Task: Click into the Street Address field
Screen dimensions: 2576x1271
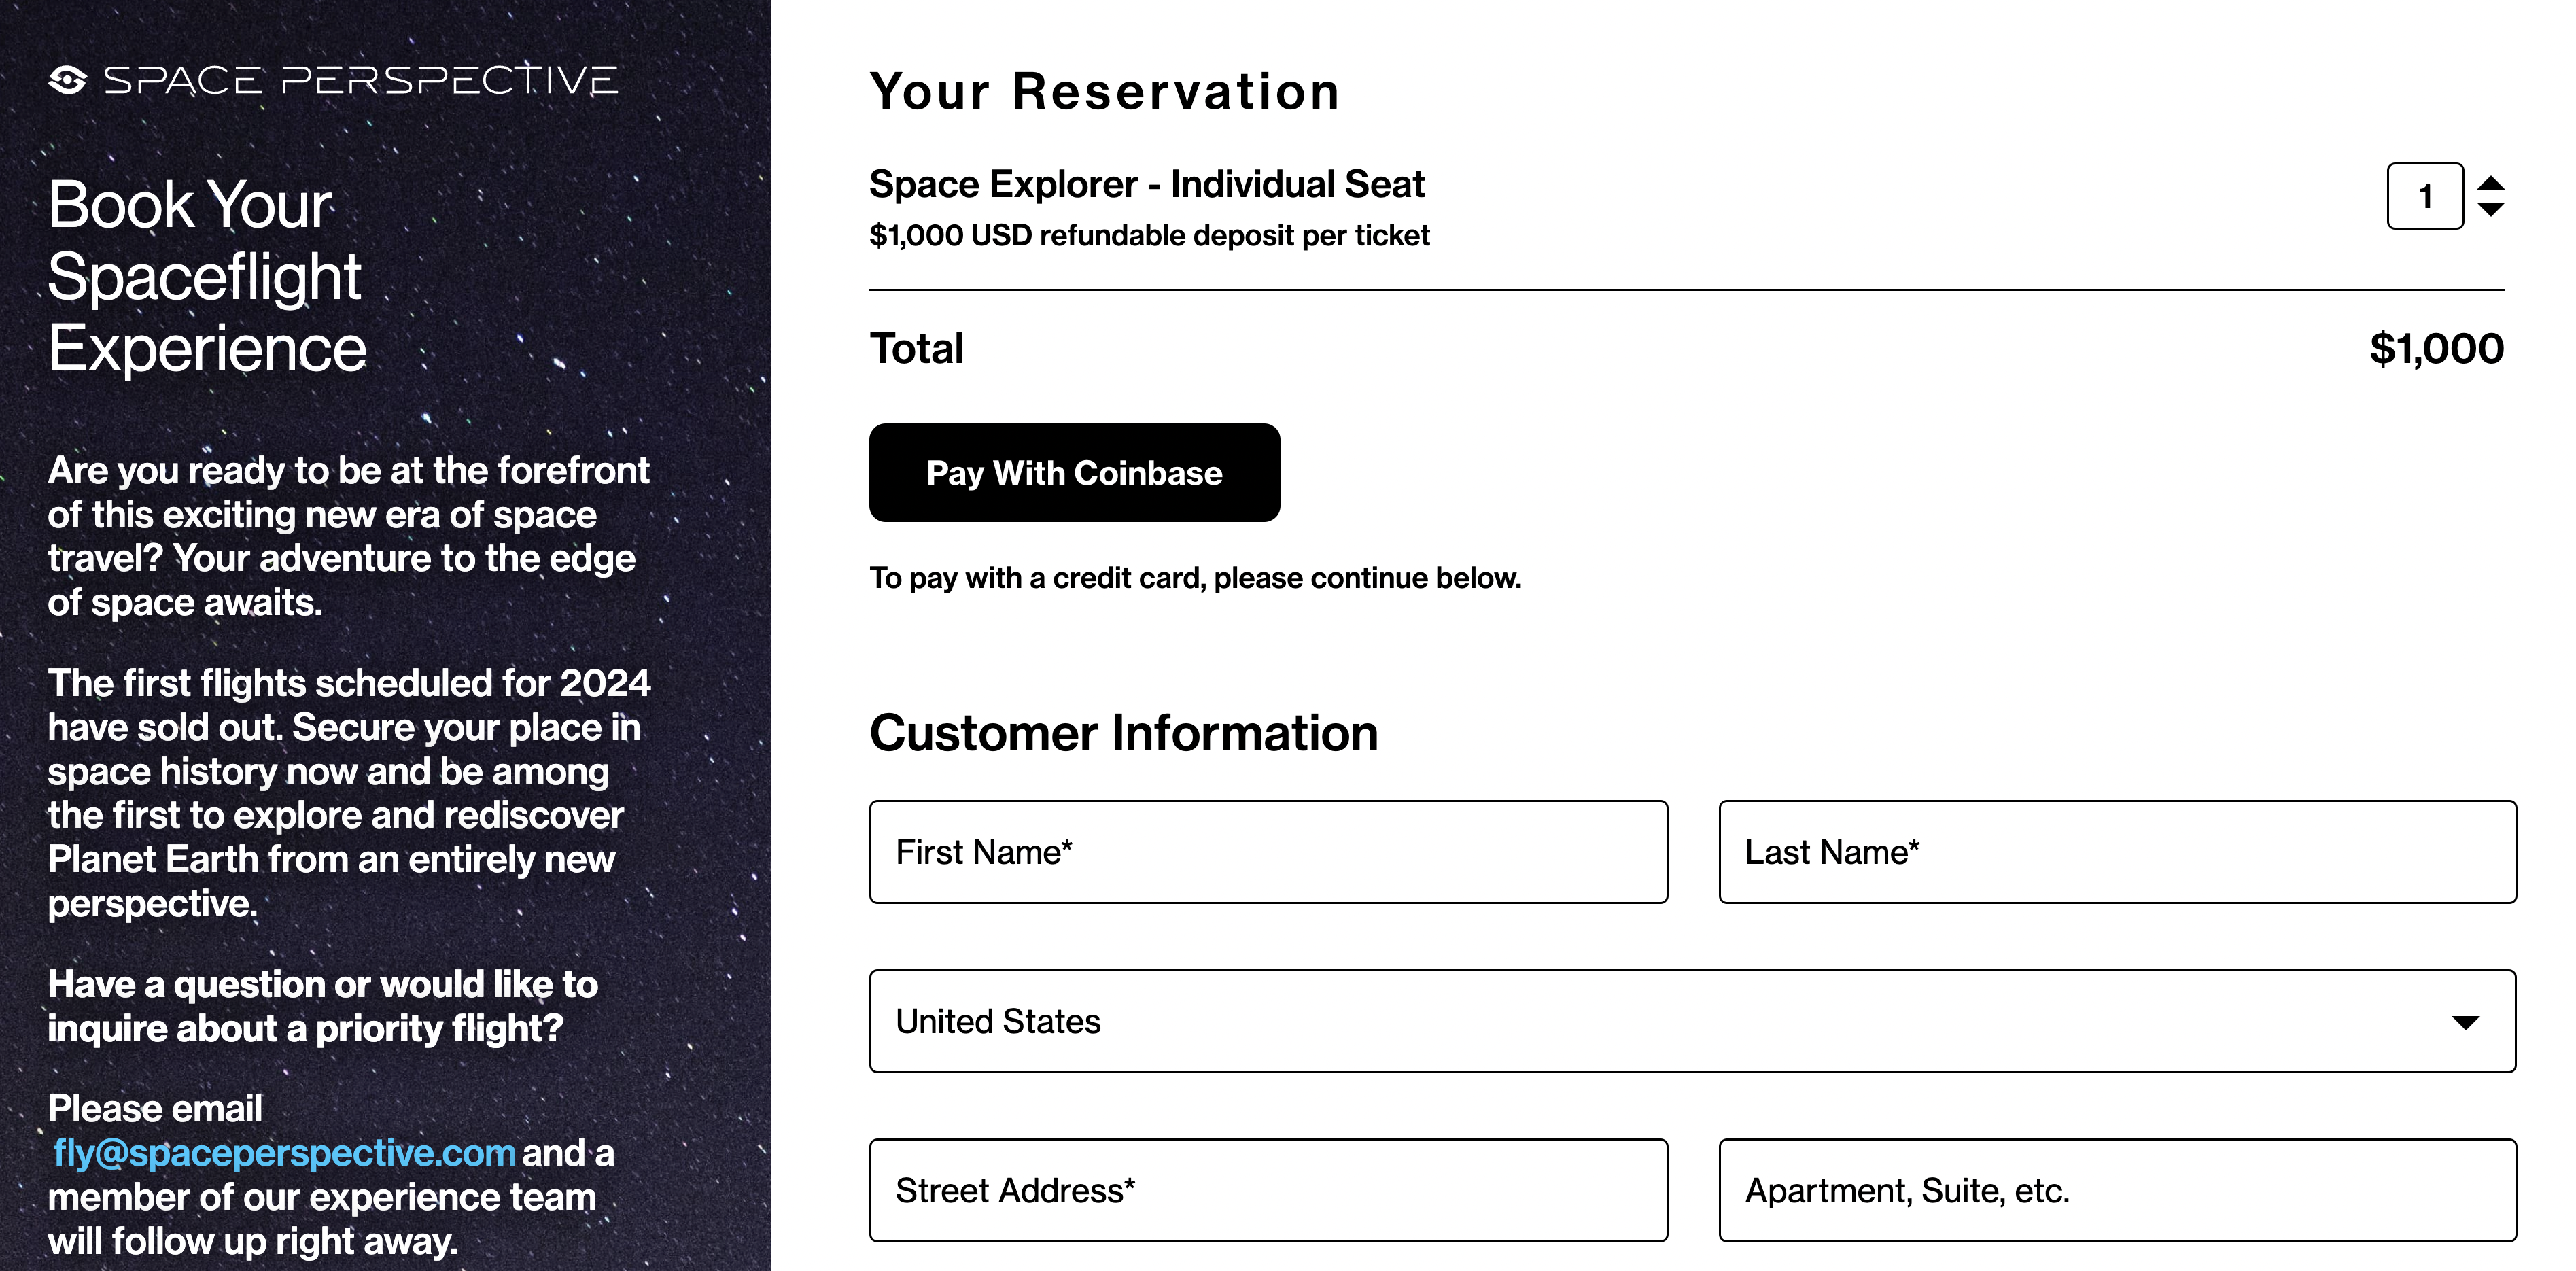Action: [1267, 1190]
